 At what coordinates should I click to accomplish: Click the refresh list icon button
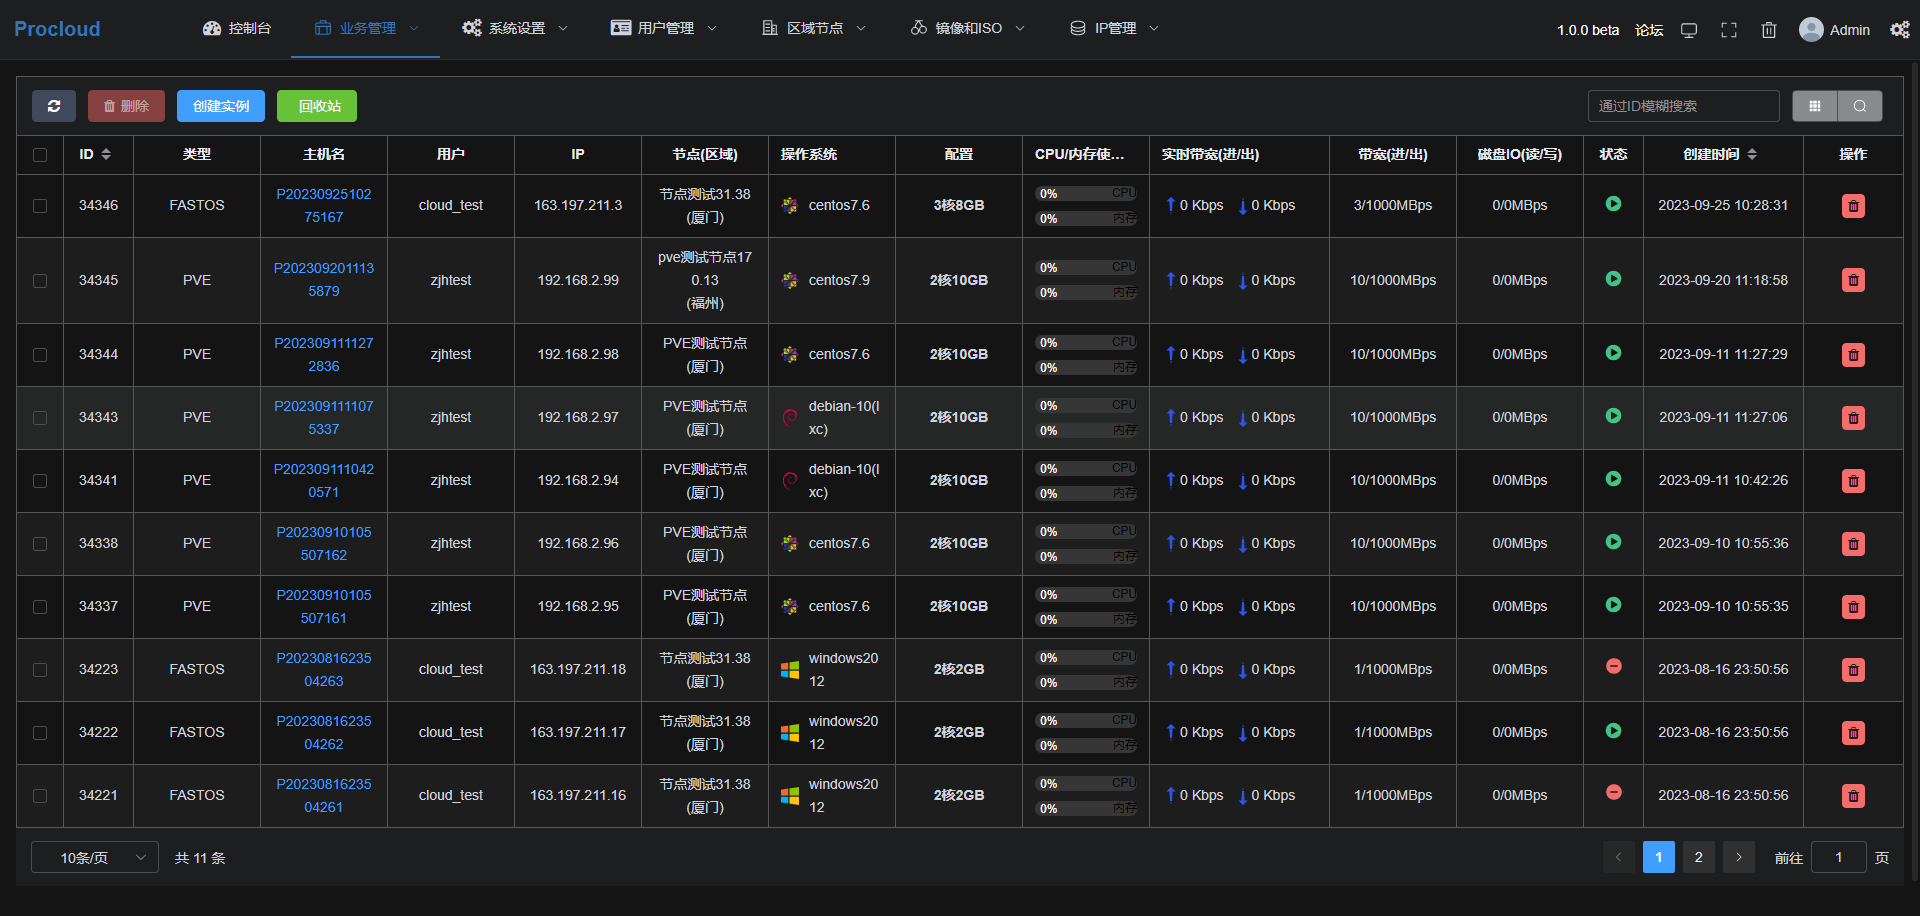tap(54, 106)
